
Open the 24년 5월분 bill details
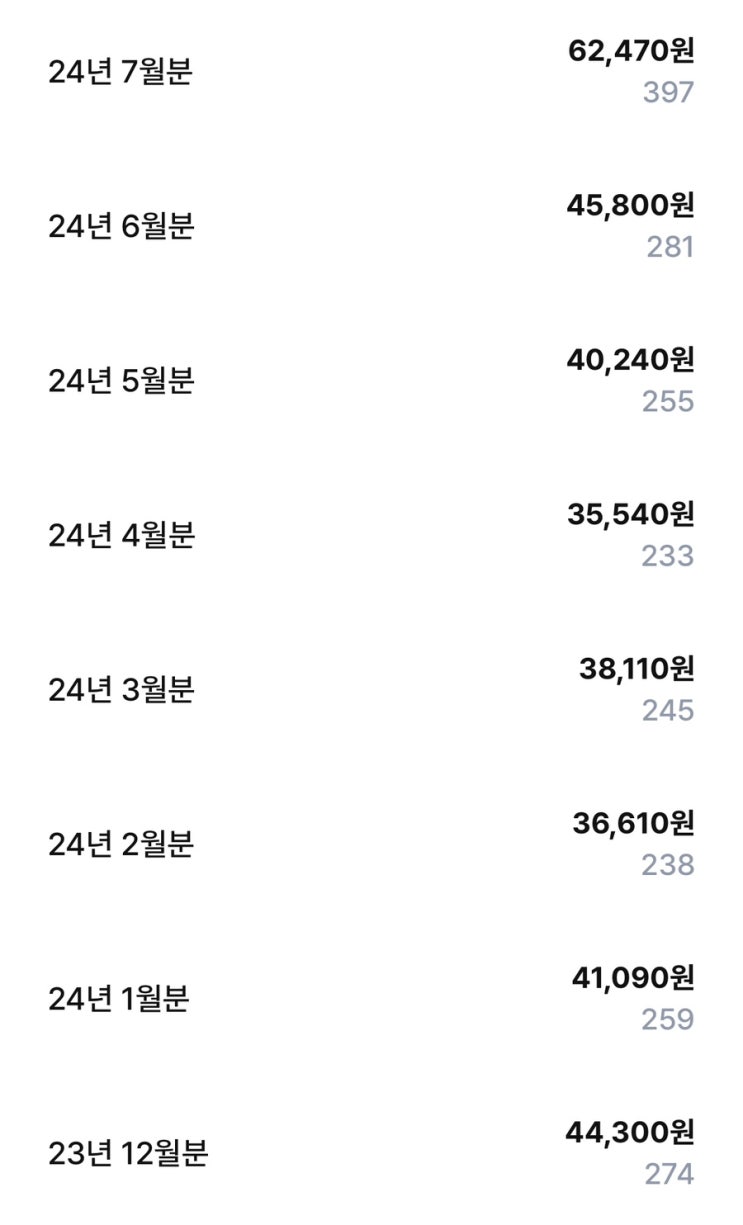(371, 381)
